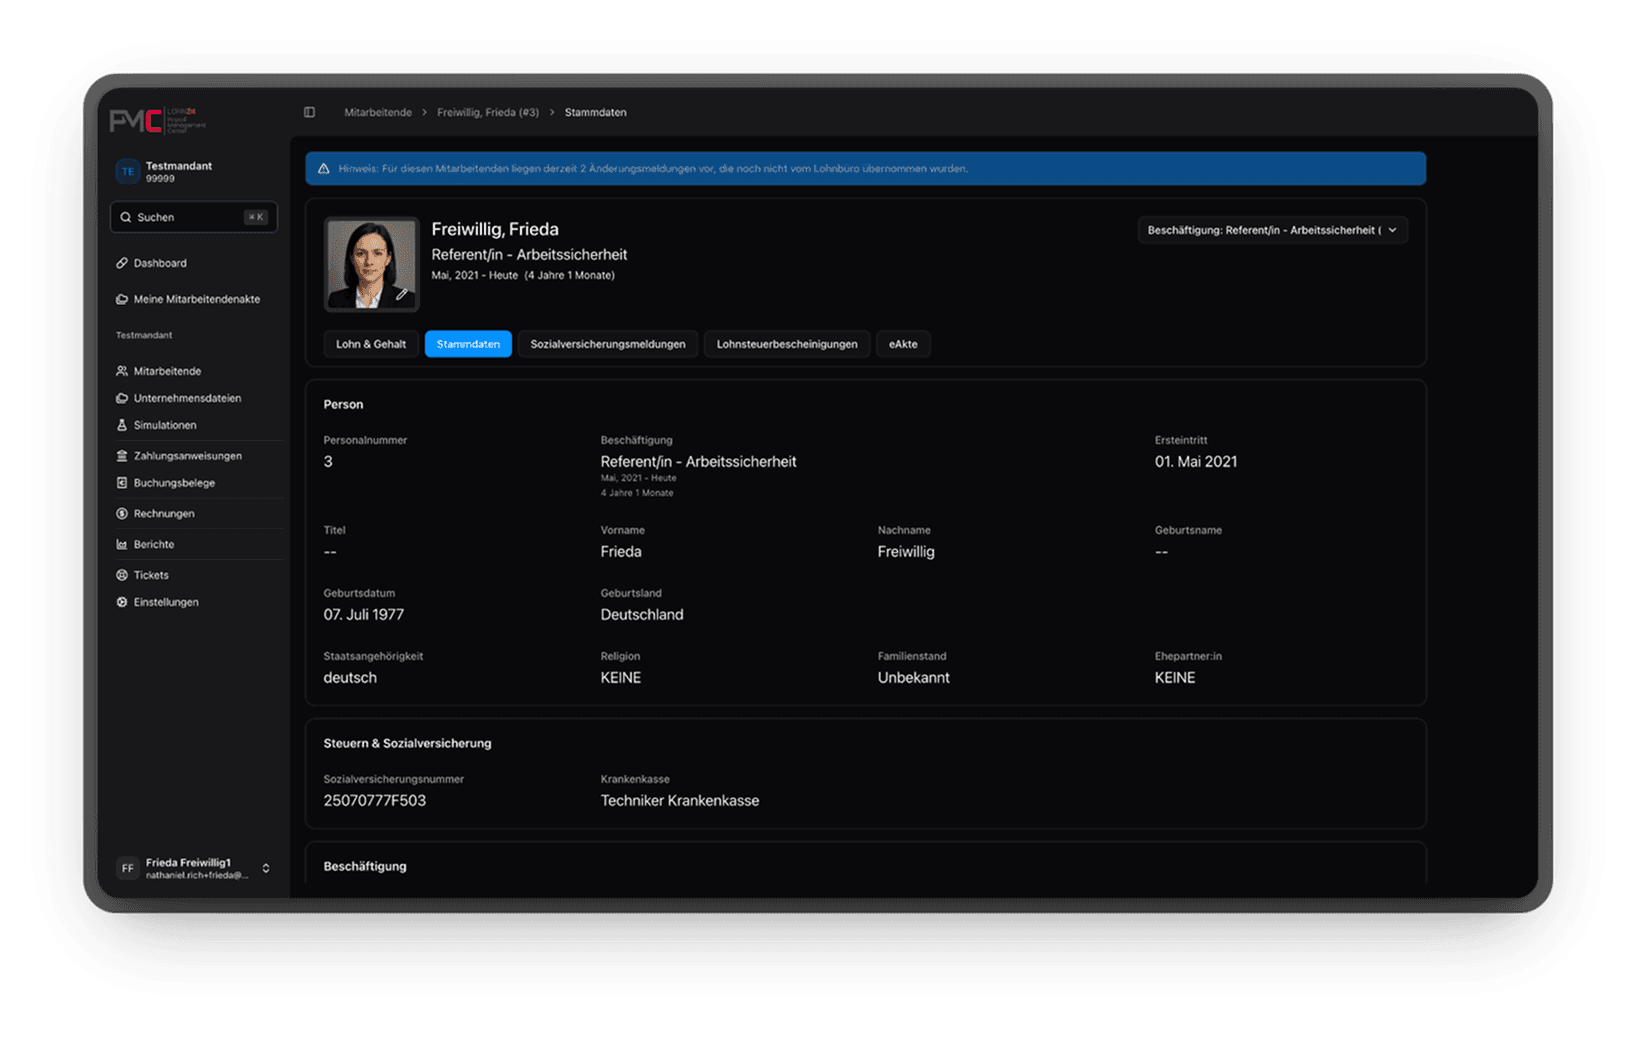Open Simulationen flask icon
This screenshot has height=1049, width=1645.
pyautogui.click(x=122, y=425)
